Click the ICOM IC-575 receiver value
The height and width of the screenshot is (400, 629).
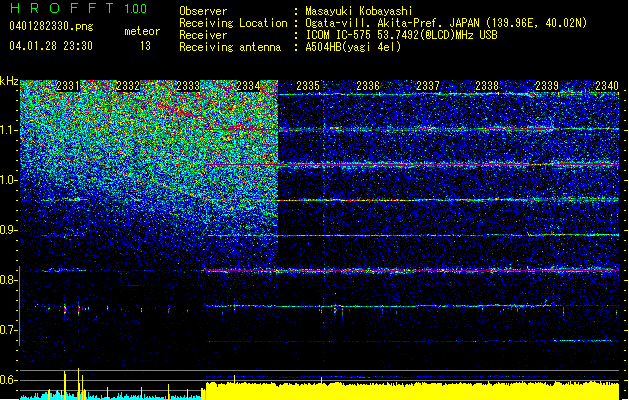pos(401,35)
